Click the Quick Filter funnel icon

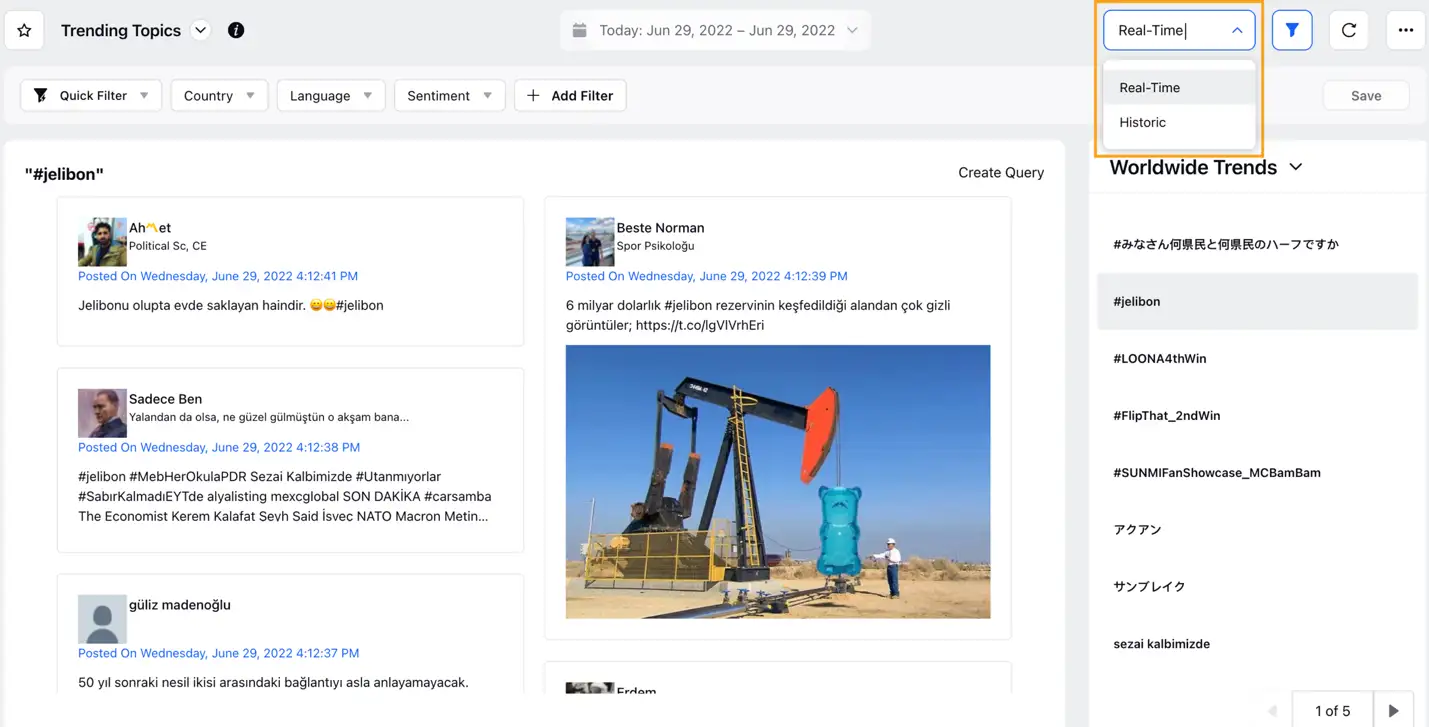[40, 95]
